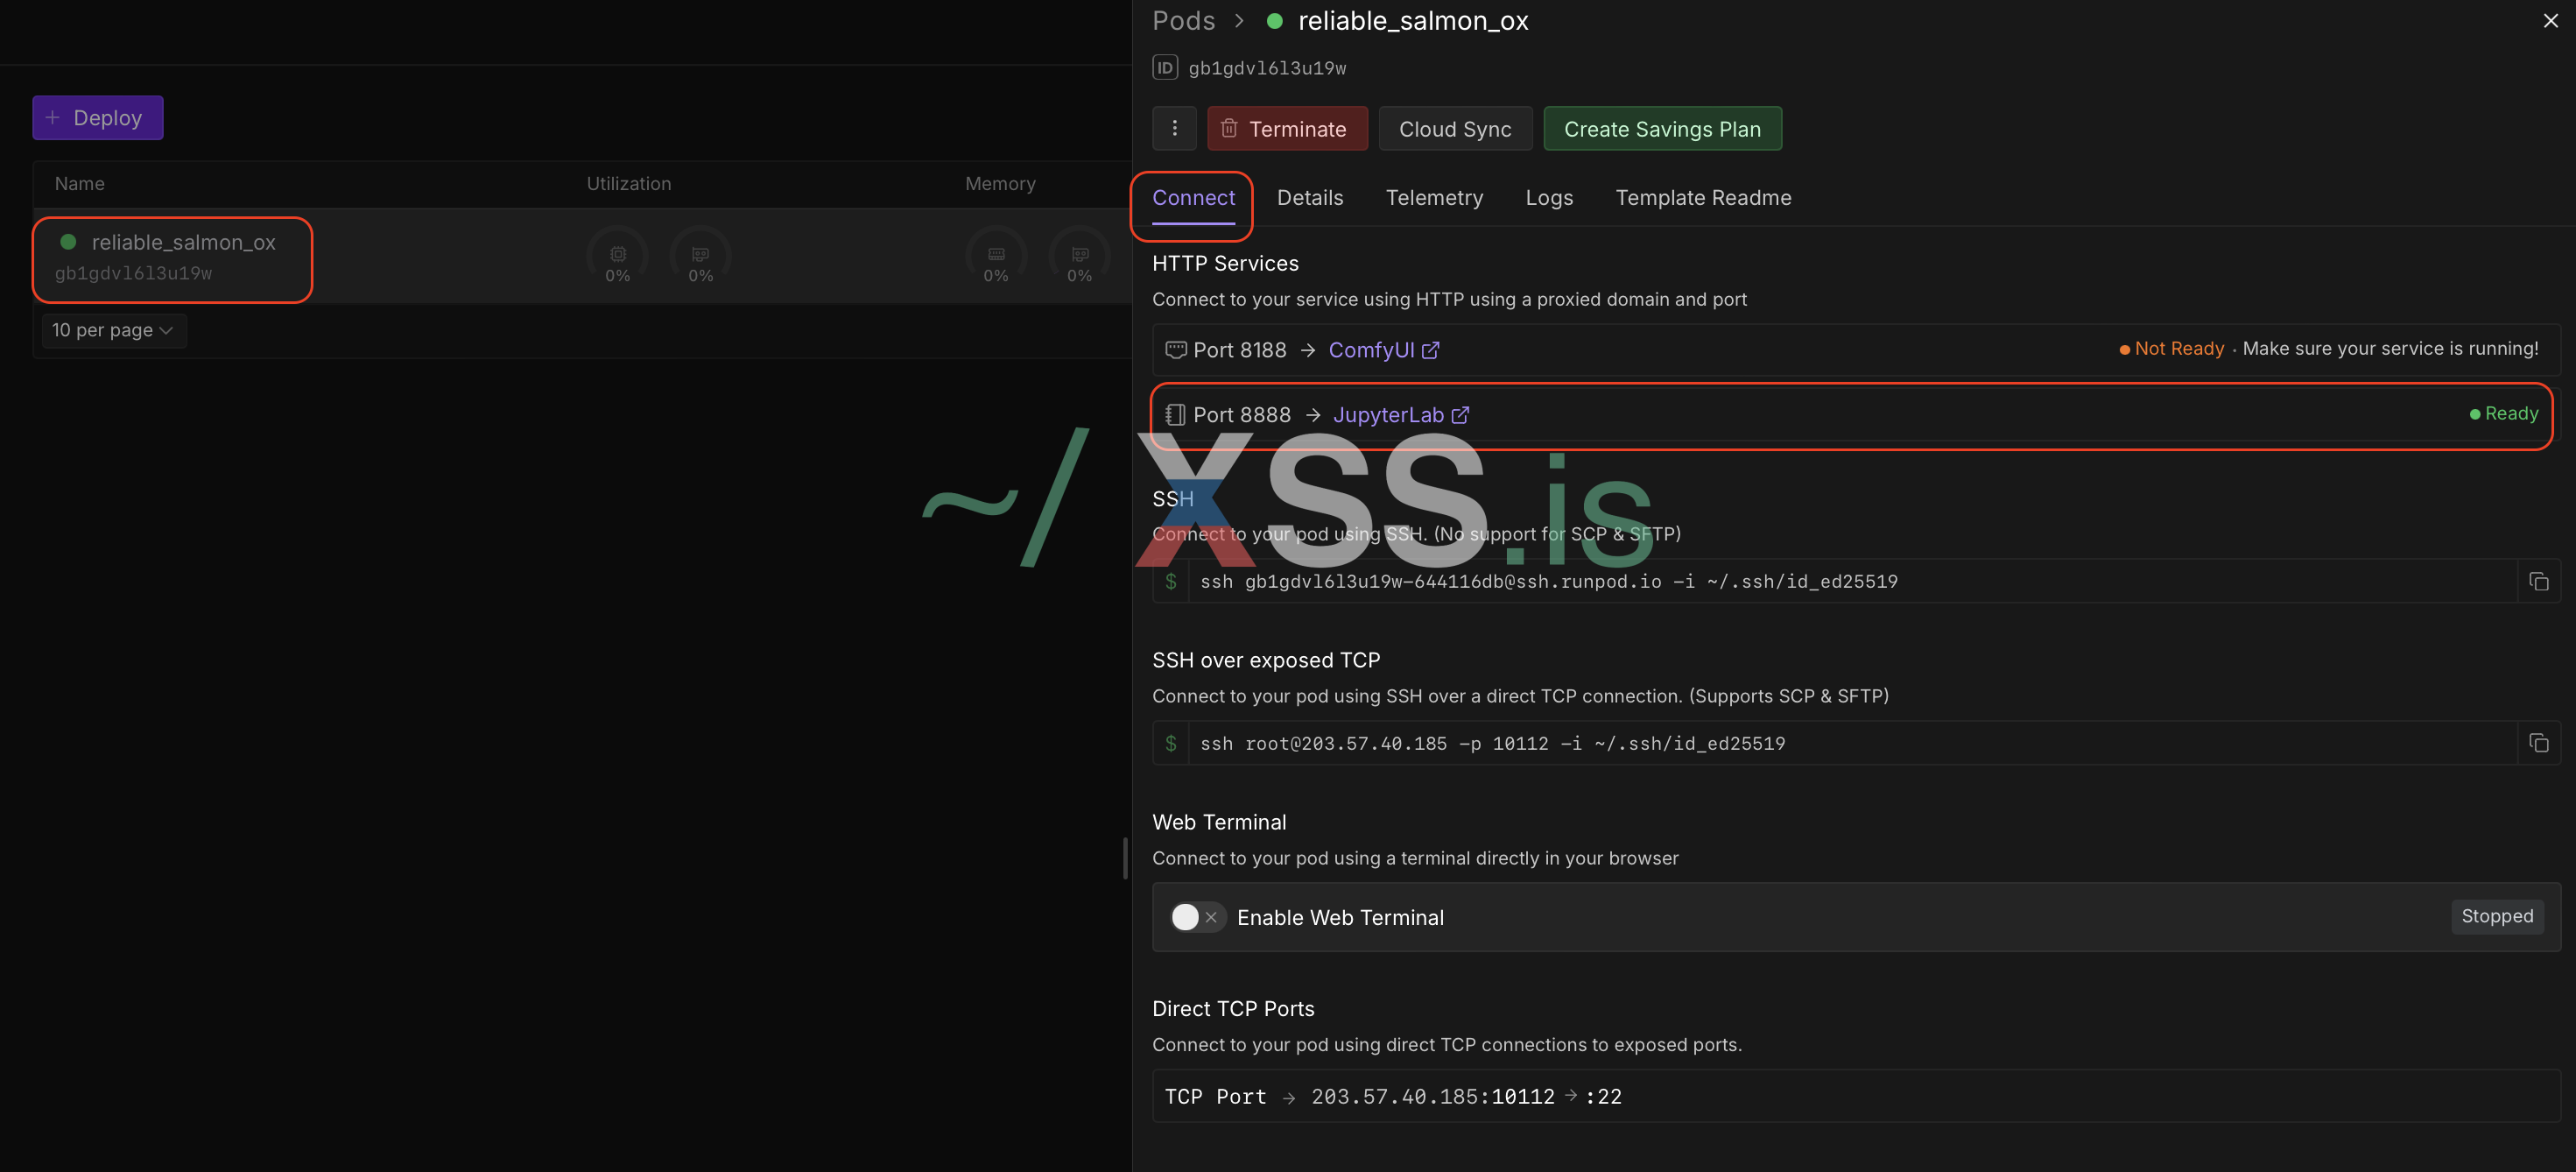Open the three-dot pod options menu

1174,129
